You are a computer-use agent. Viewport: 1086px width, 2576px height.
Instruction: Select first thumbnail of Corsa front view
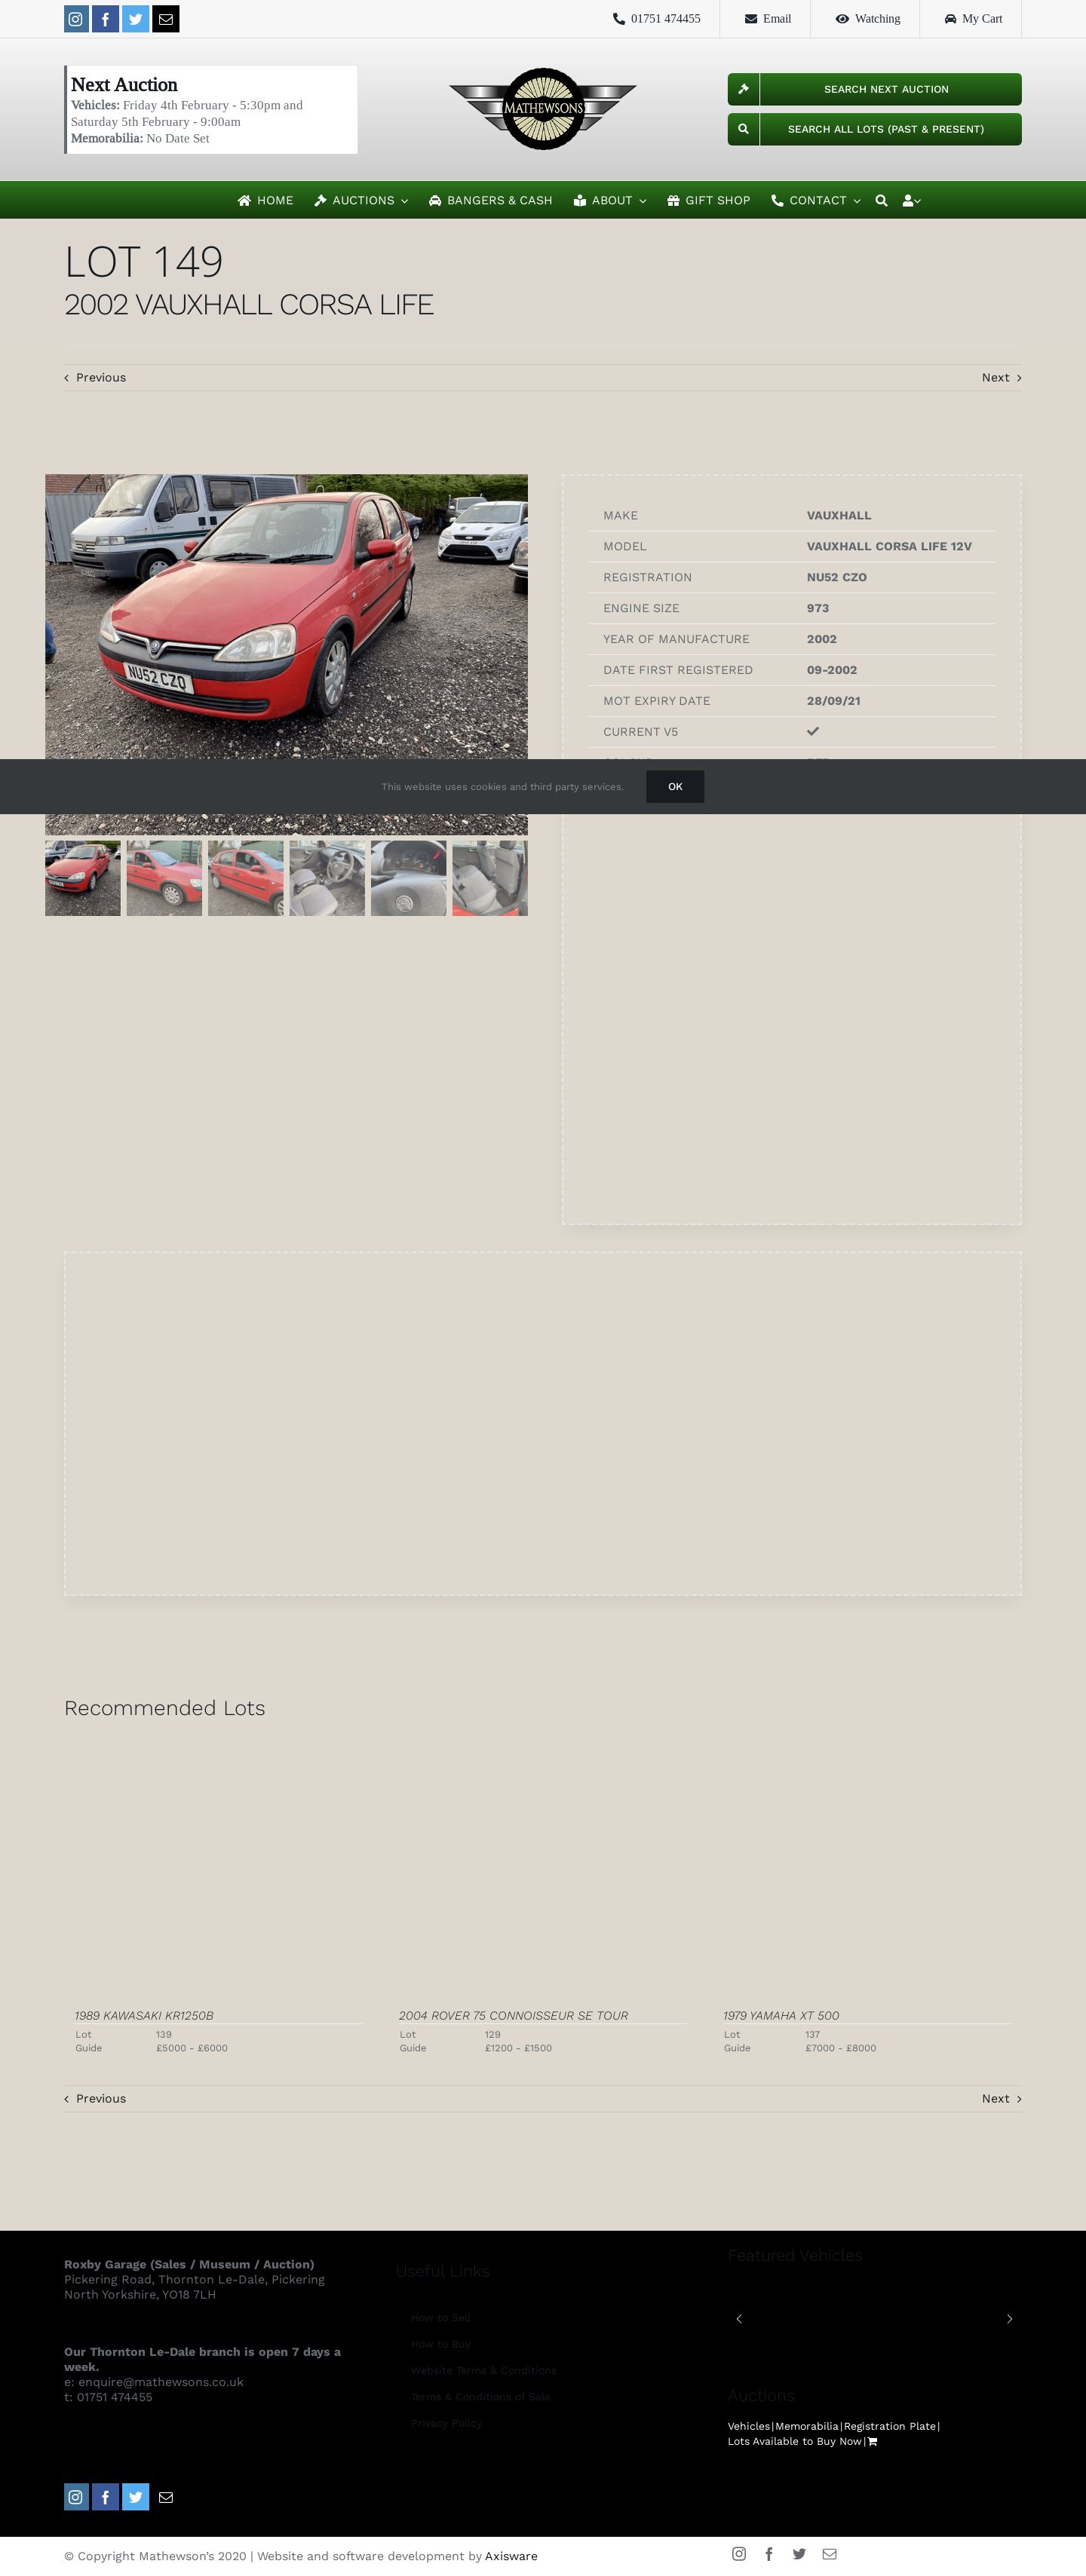(83, 878)
